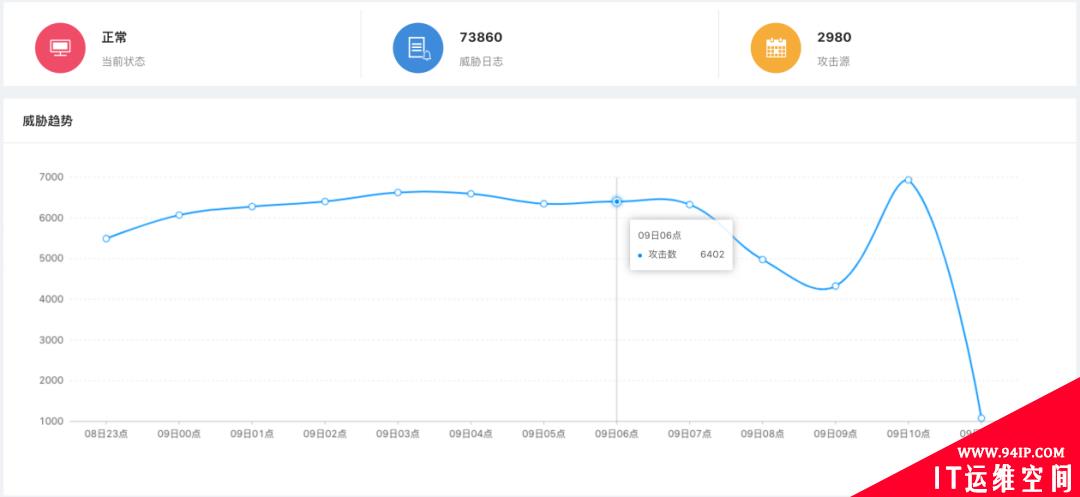This screenshot has height=497, width=1080.
Task: Click the 1000 y-axis value
Action: coord(52,421)
